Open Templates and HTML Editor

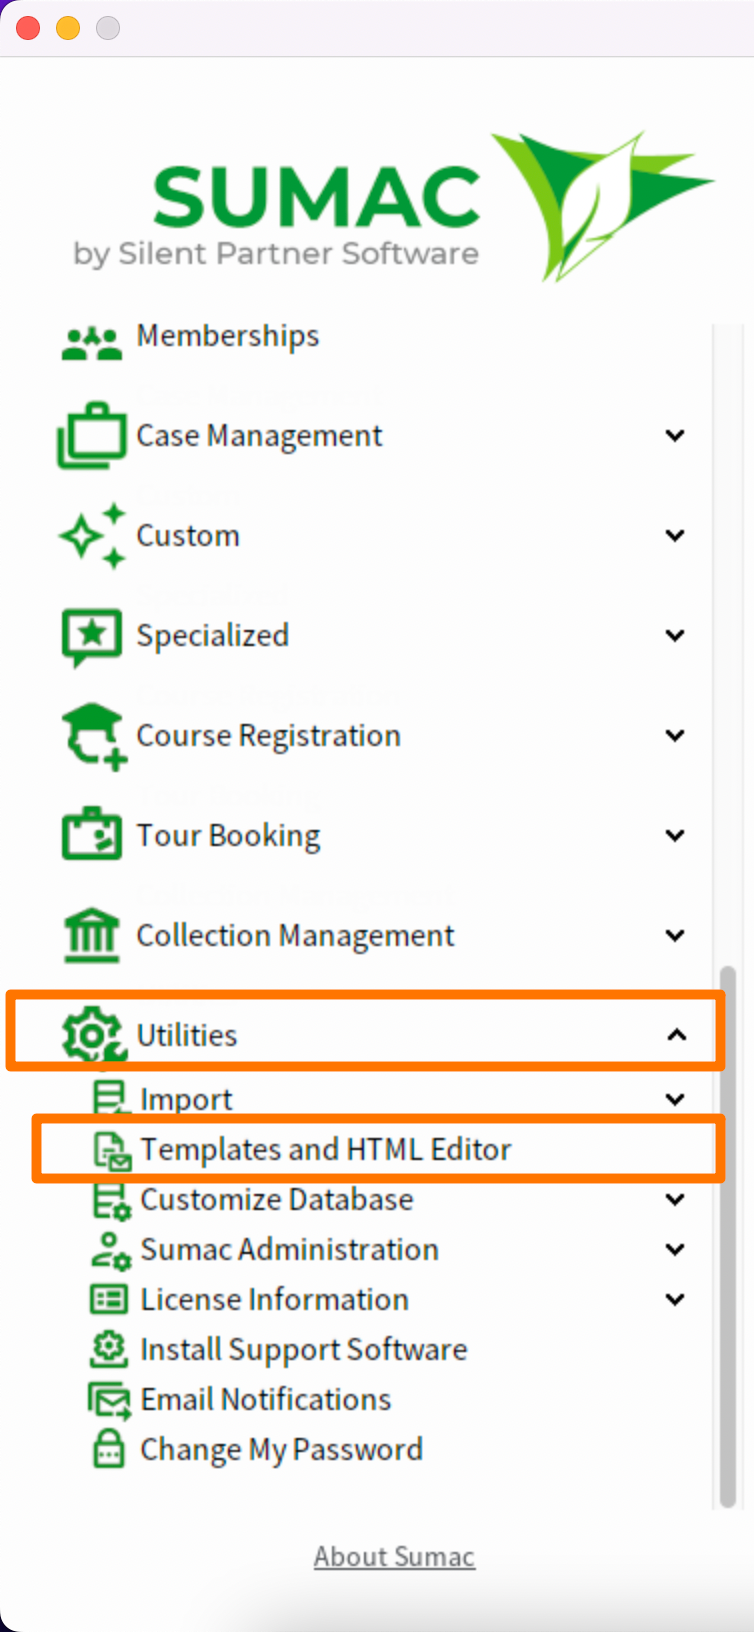click(x=326, y=1149)
